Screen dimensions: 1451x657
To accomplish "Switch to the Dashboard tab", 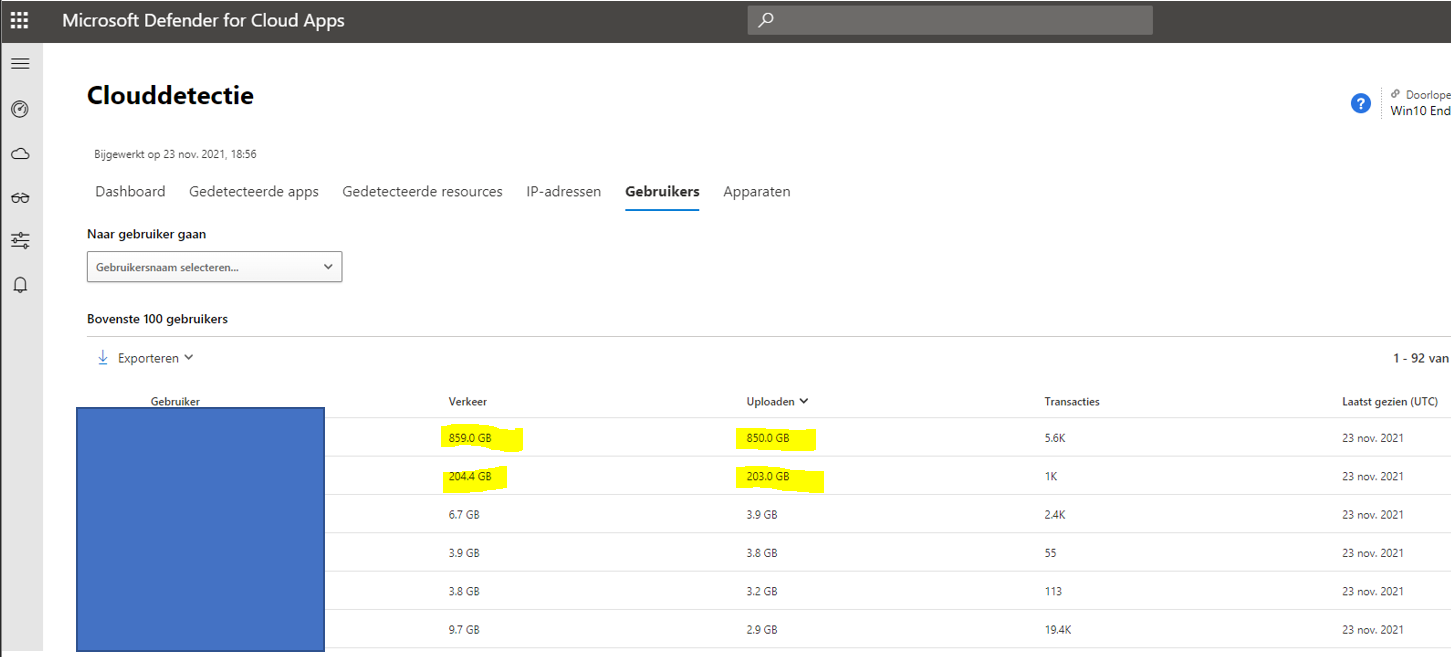I will pos(130,191).
